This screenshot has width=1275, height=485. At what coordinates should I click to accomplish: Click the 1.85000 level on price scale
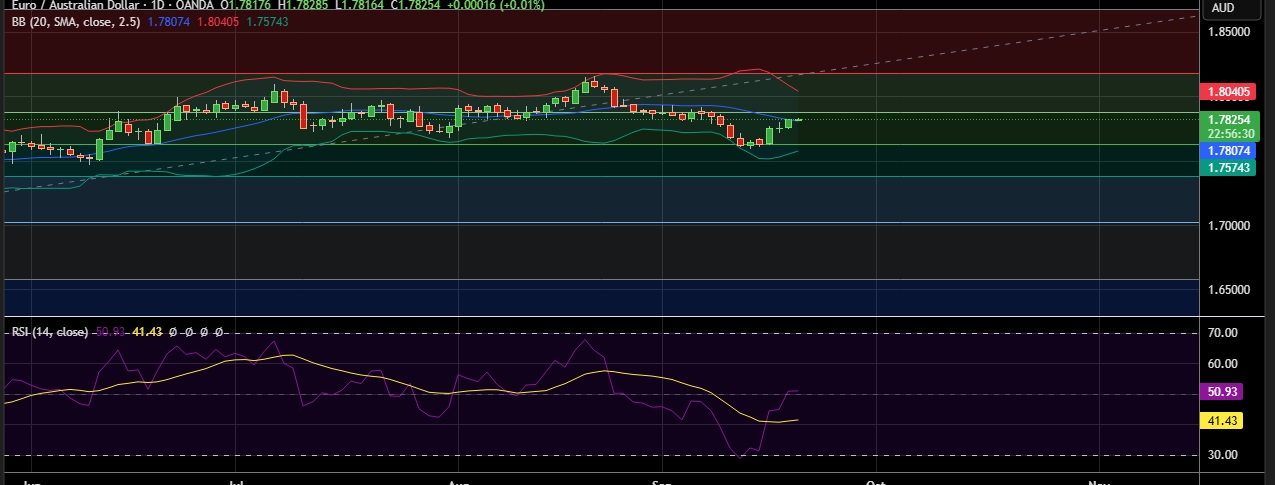pos(1228,32)
